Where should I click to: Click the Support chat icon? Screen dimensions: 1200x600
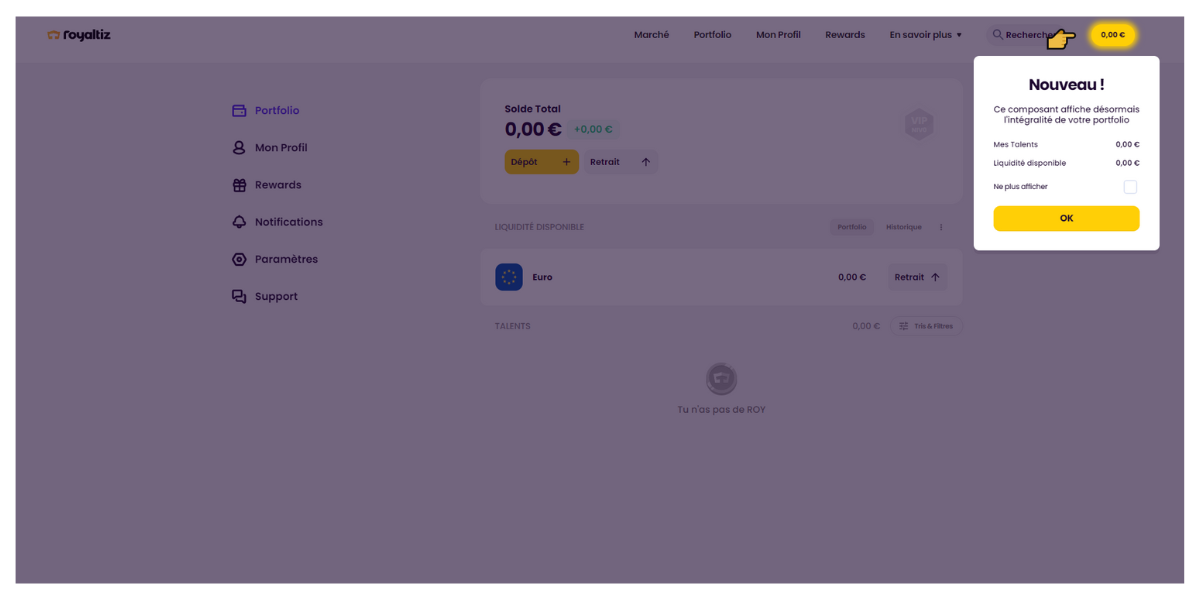click(239, 297)
